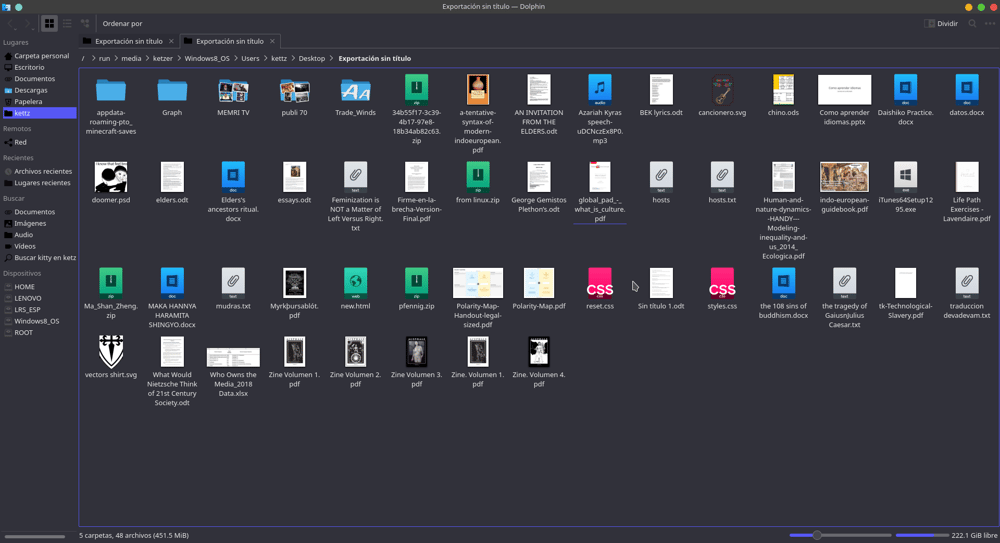
Task: Select the chino.ods spreadsheet
Action: pyautogui.click(x=783, y=90)
